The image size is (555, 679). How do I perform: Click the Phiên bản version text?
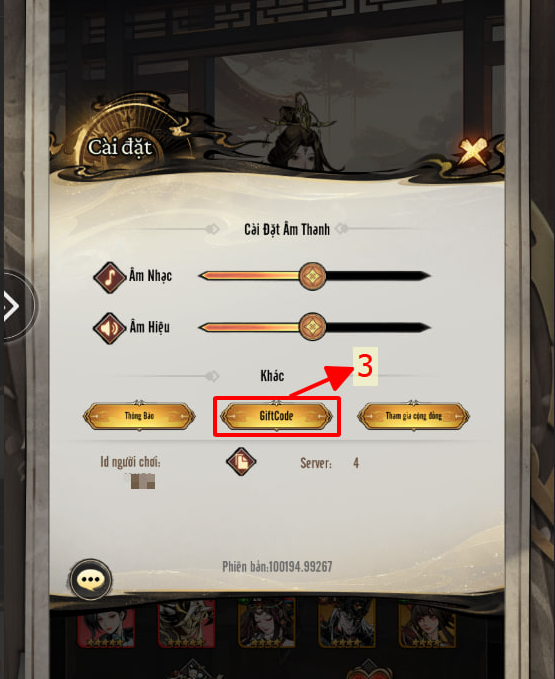click(x=277, y=566)
